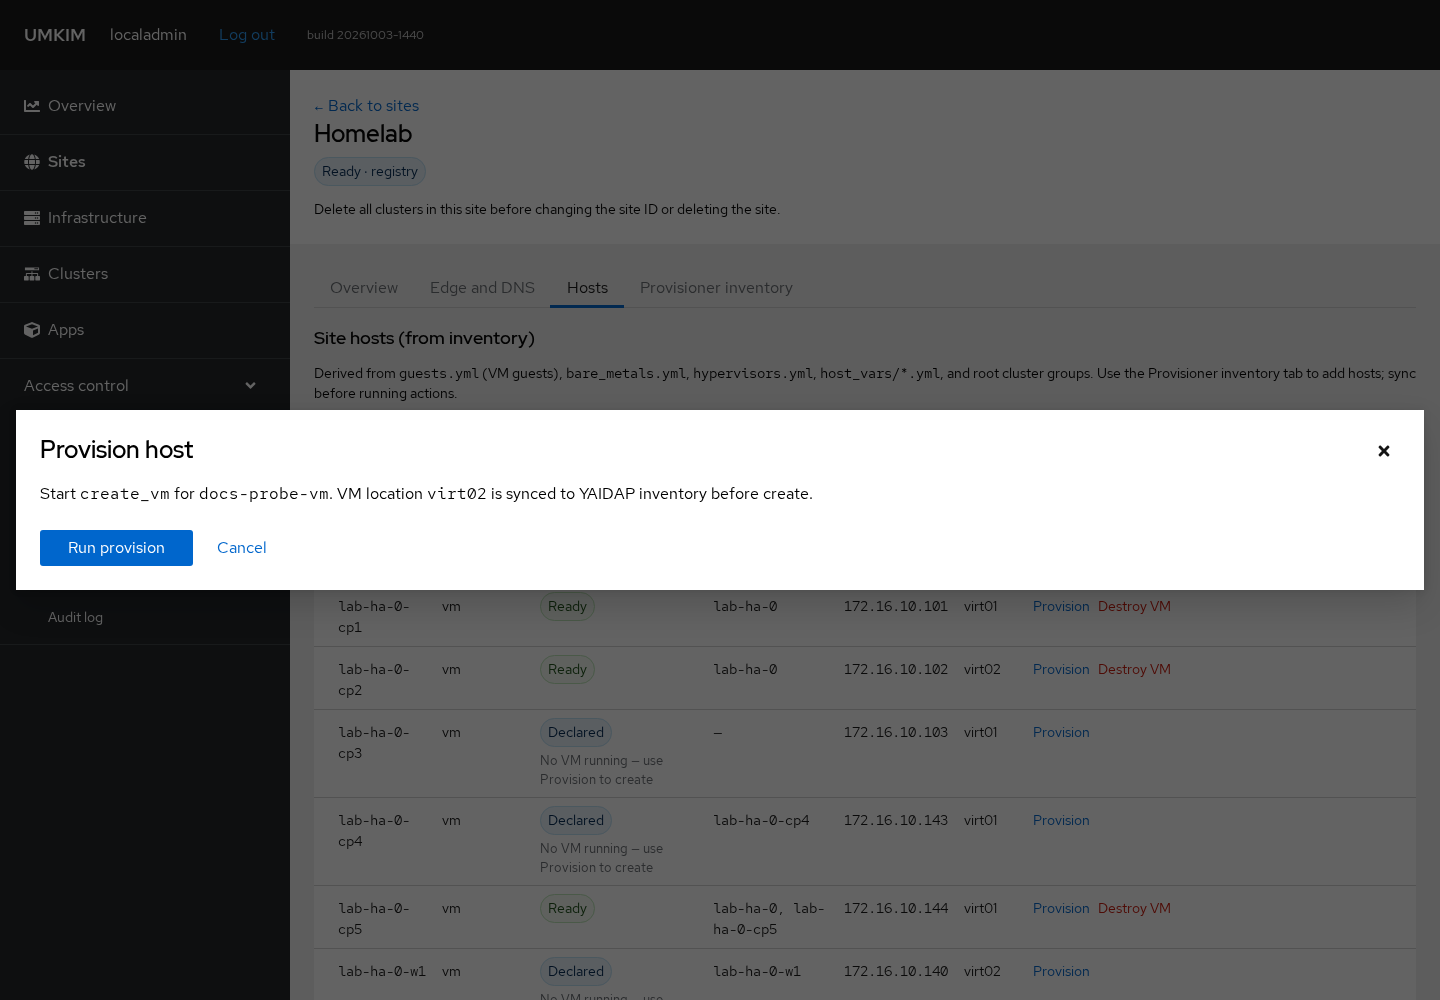Image resolution: width=1440 pixels, height=1000 pixels.
Task: Click the Ready · registry status badge
Action: coord(370,172)
